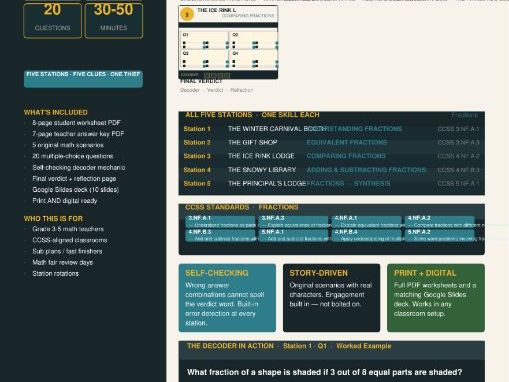Click the 4.NF.A.2 standard tag
509x382 pixels.
pyautogui.click(x=439, y=222)
